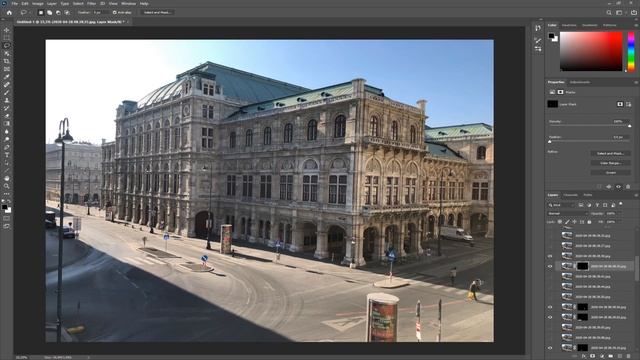Switch to the Swatches tab
Image resolution: width=640 pixels, height=360 pixels.
tap(569, 25)
